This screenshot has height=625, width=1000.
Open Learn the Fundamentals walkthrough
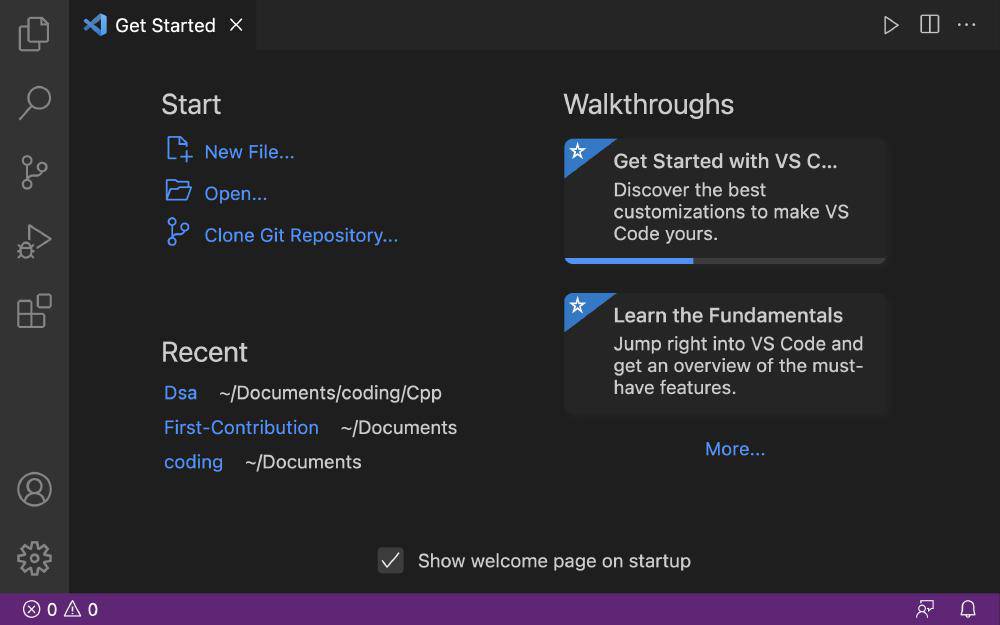[x=726, y=354]
